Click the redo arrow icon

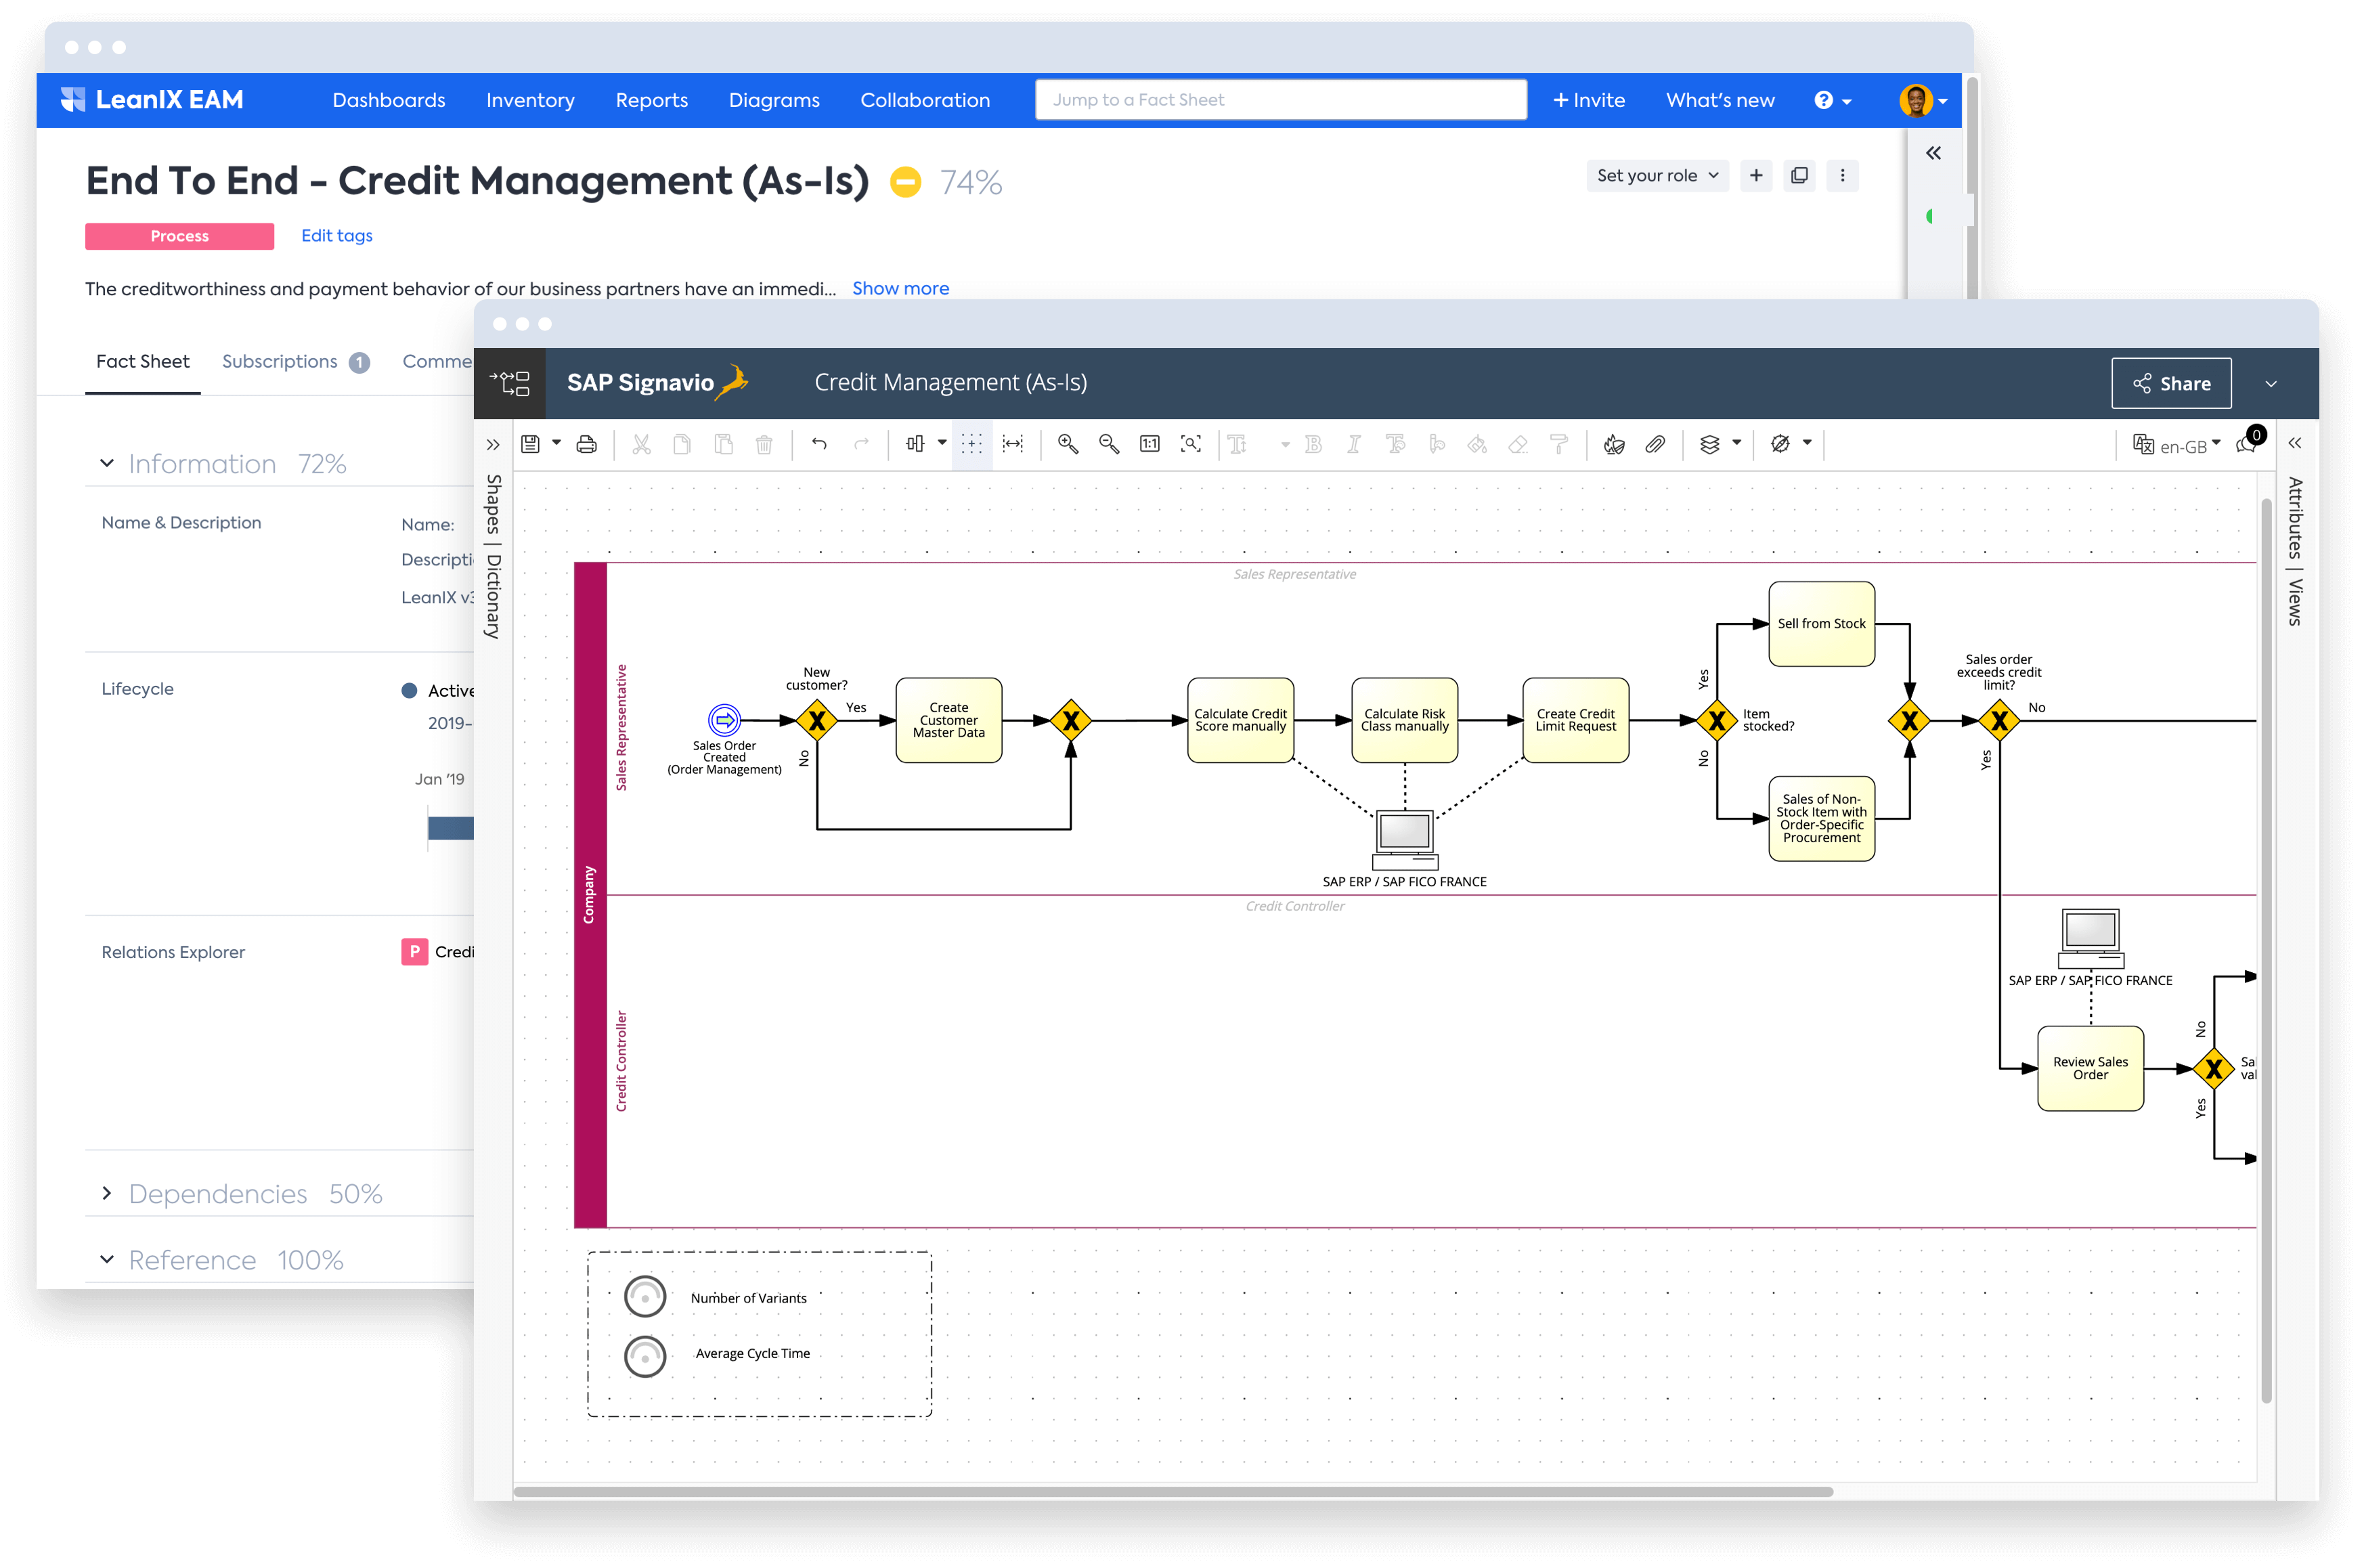(861, 444)
